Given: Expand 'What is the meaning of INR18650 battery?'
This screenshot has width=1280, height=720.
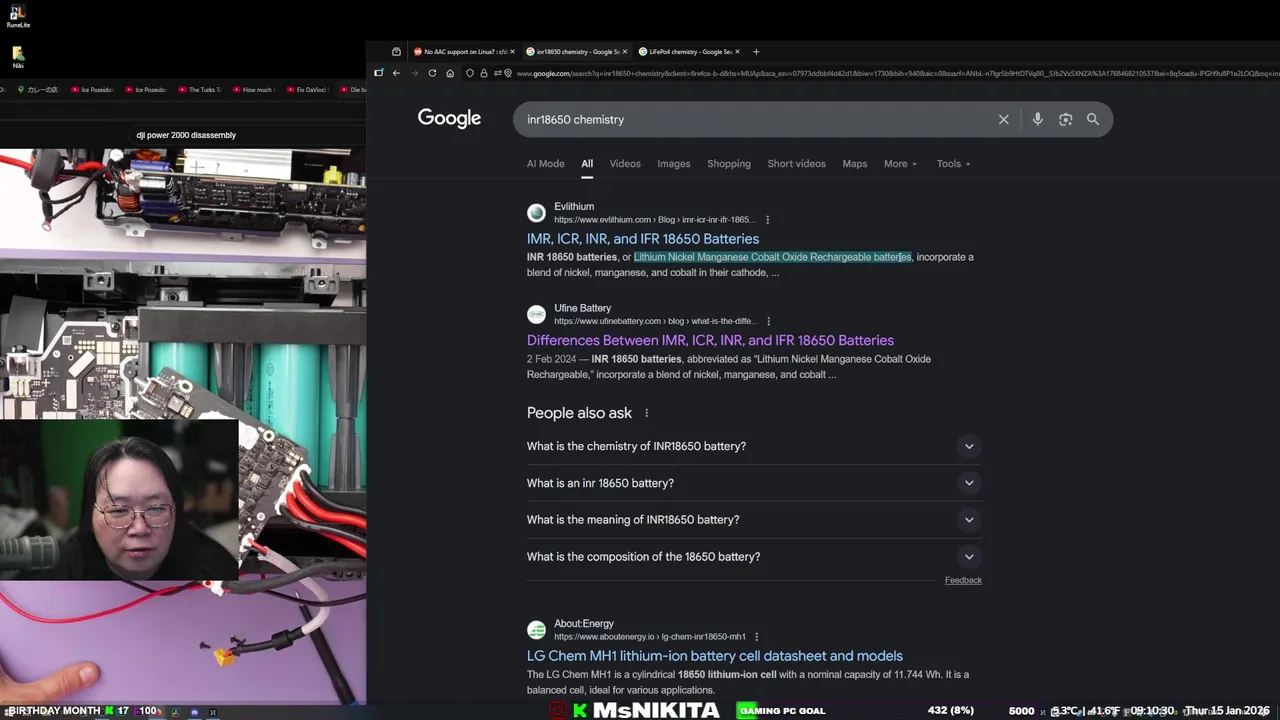Looking at the screenshot, I should click(754, 520).
